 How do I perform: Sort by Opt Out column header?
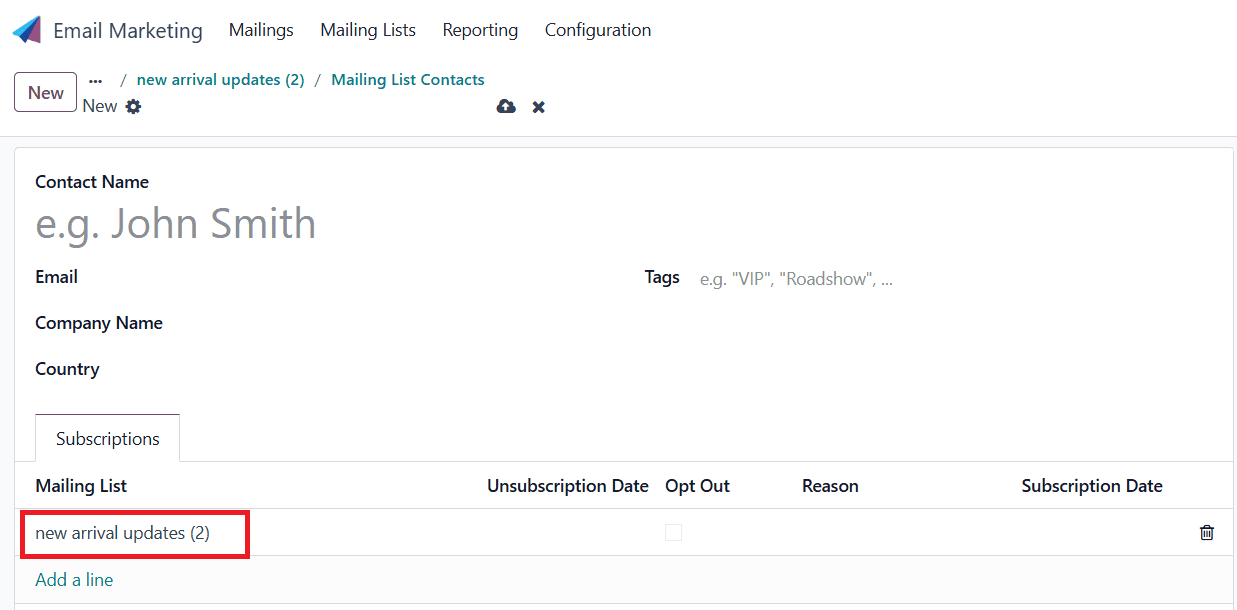pyautogui.click(x=697, y=486)
